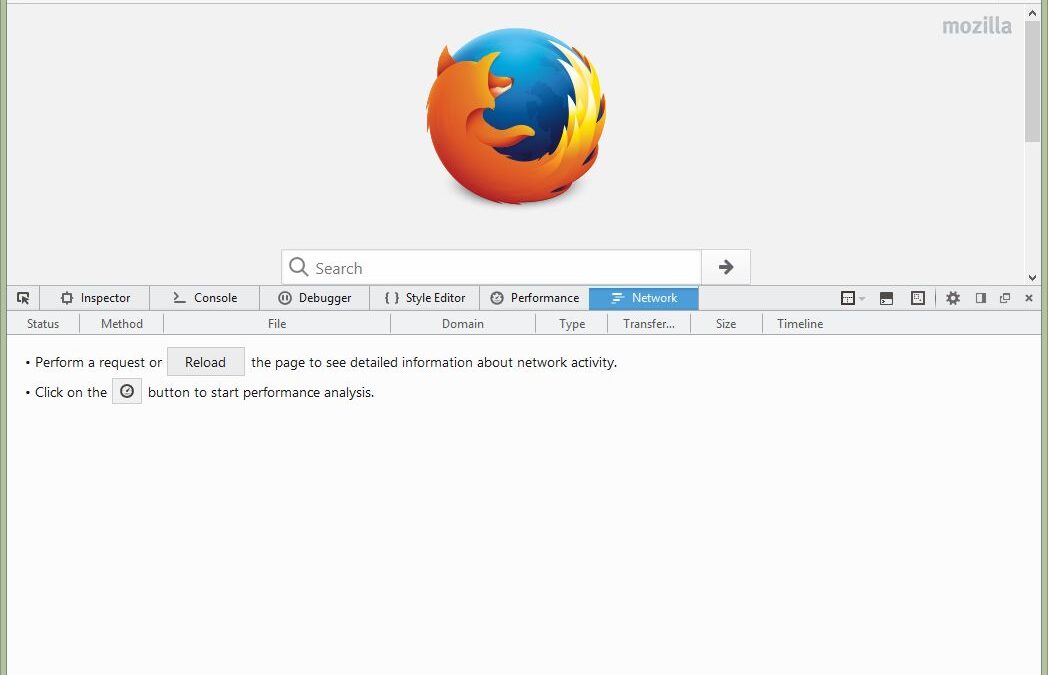Click the frame selector icon
1048x675 pixels.
click(847, 298)
